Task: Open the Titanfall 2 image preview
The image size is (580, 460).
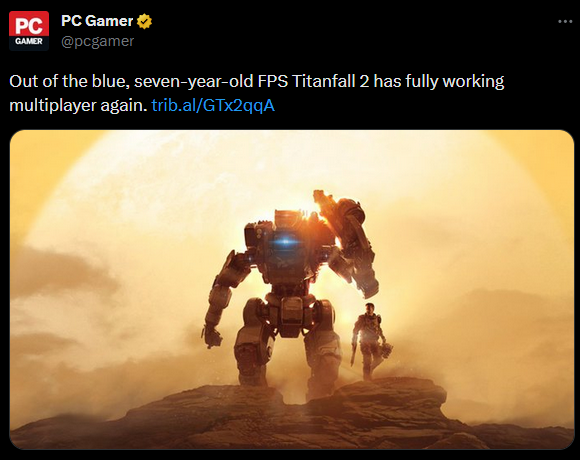Action: 291,290
